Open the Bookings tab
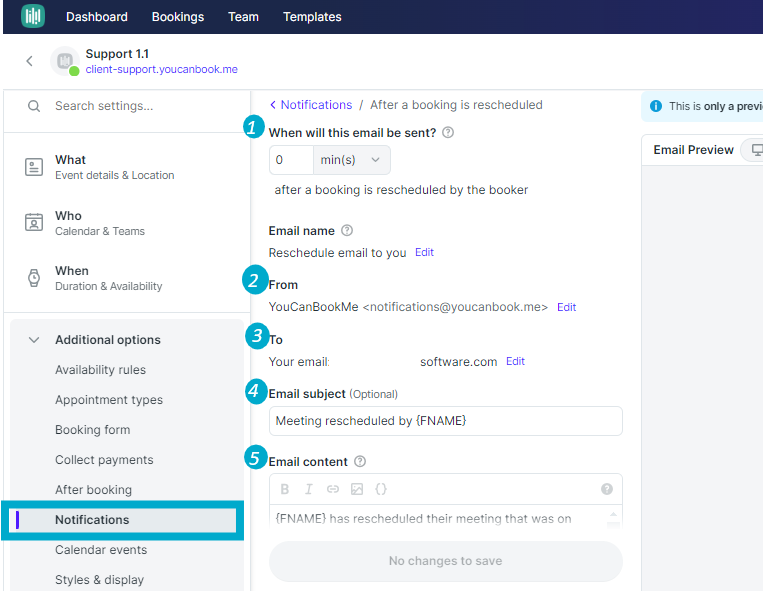Image resolution: width=763 pixels, height=591 pixels. pyautogui.click(x=178, y=17)
